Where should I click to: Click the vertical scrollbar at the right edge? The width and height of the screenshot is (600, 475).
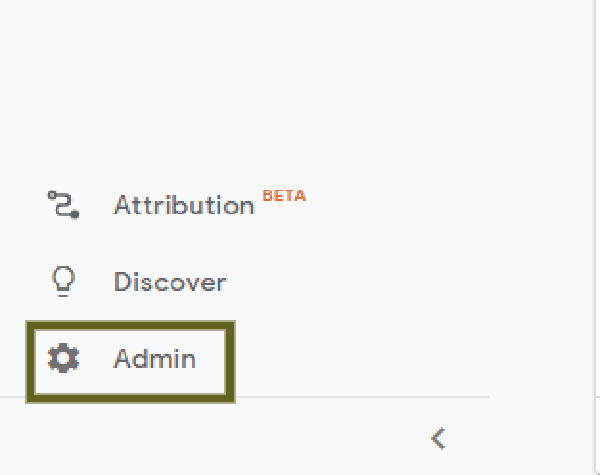(597, 237)
